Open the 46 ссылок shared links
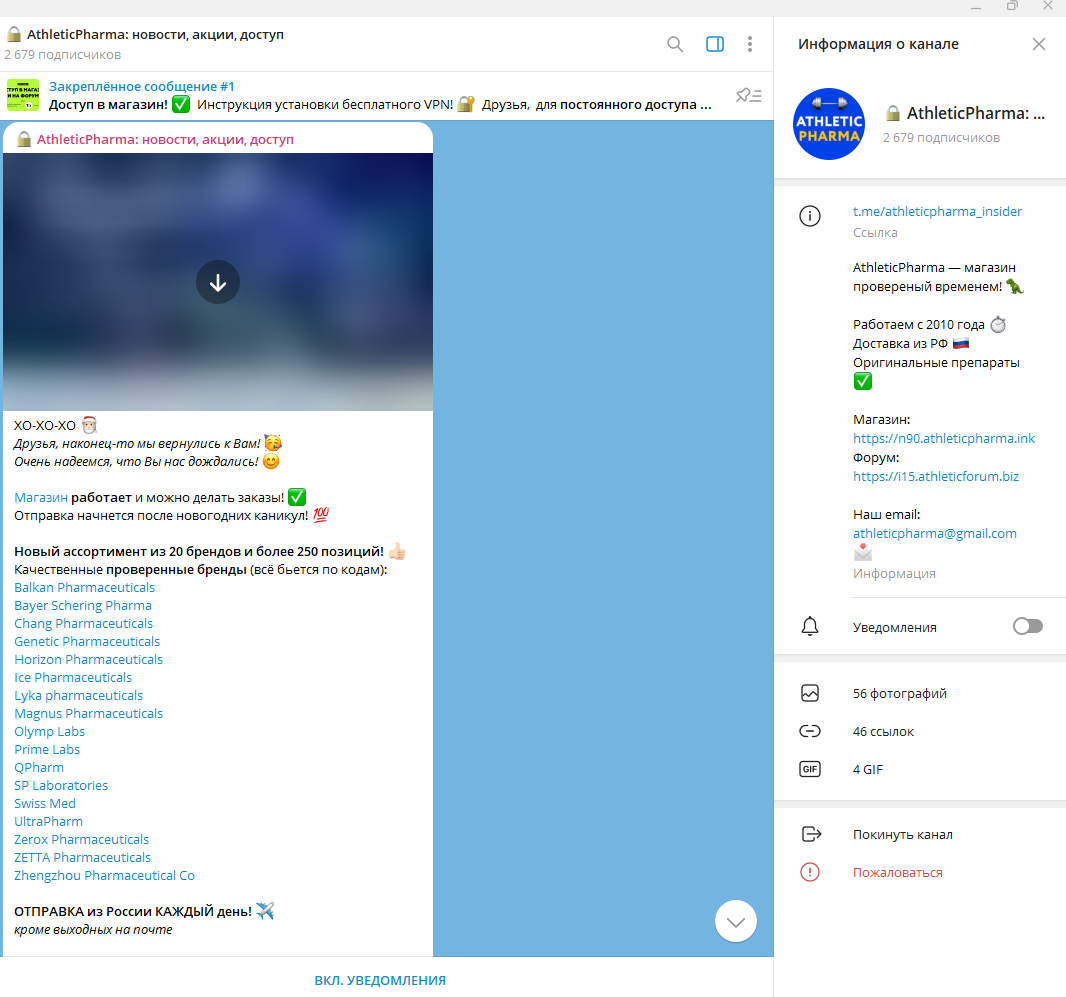Viewport: 1066px width, 997px height. (883, 731)
